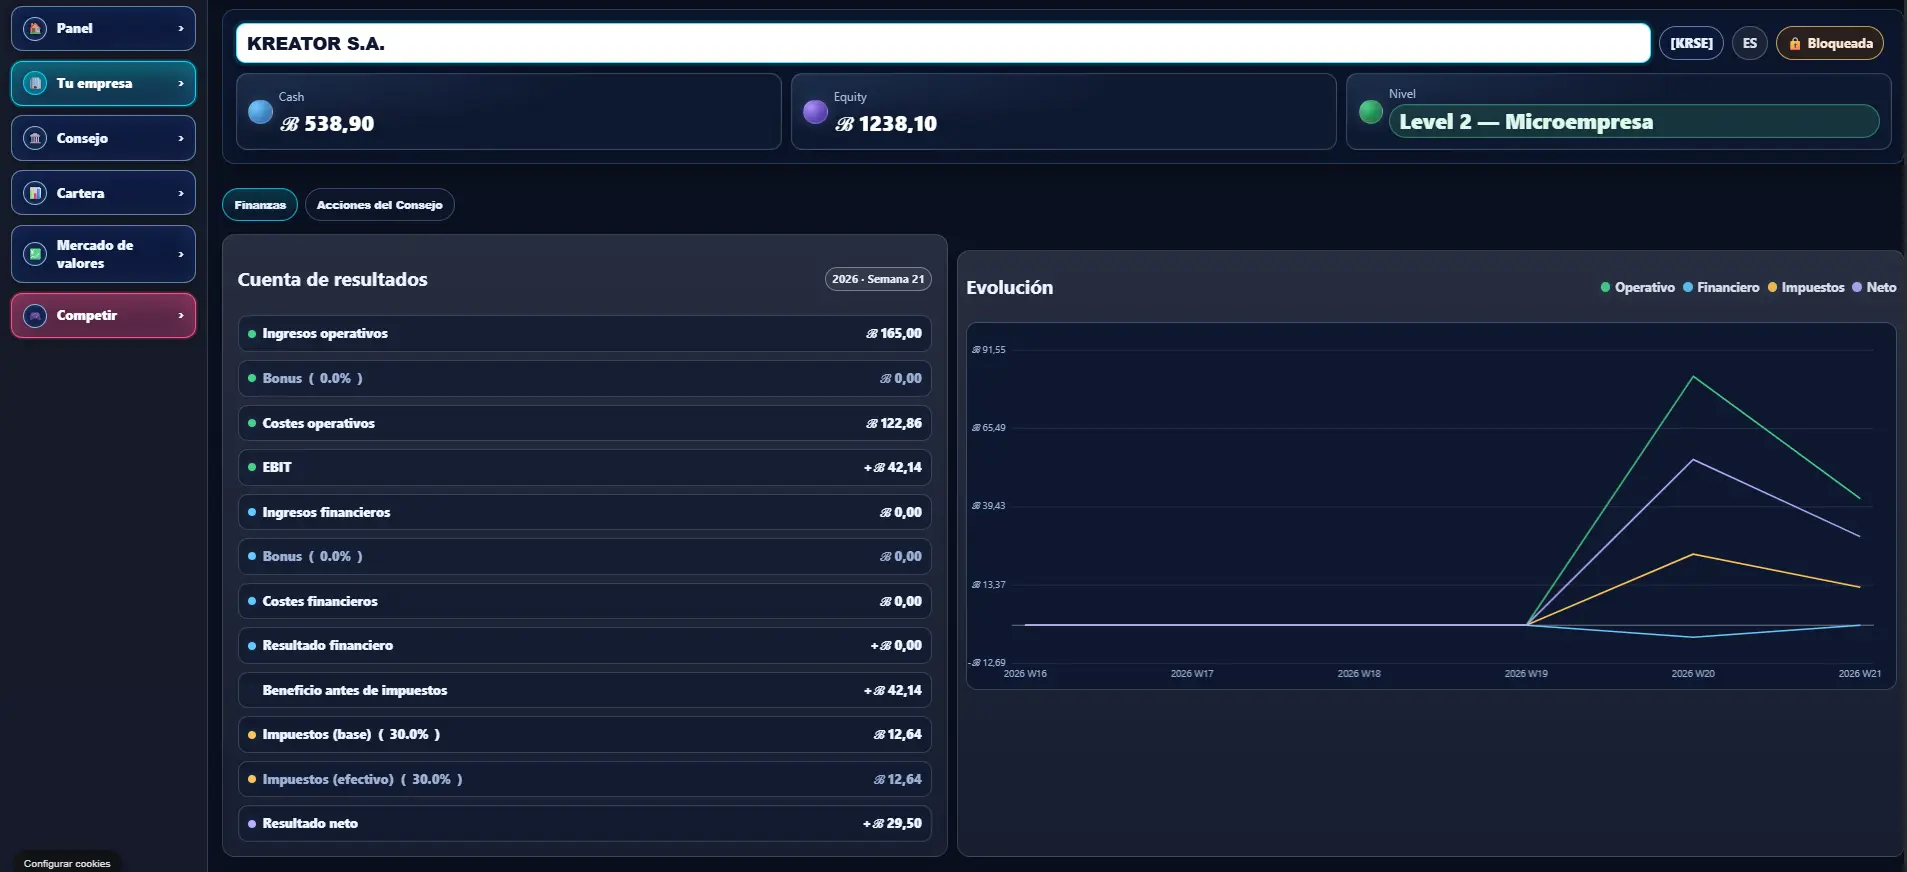Click the green dot beside Ingresos operativos
1907x872 pixels.
[252, 334]
